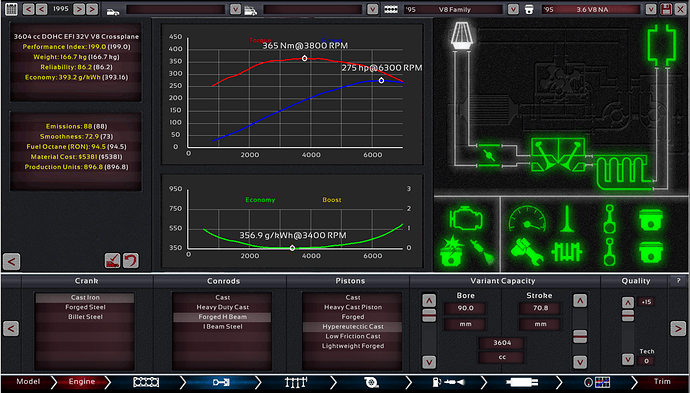Open the 3.6 V8 NA variant dropdown
This screenshot has width=690, height=393.
point(651,9)
